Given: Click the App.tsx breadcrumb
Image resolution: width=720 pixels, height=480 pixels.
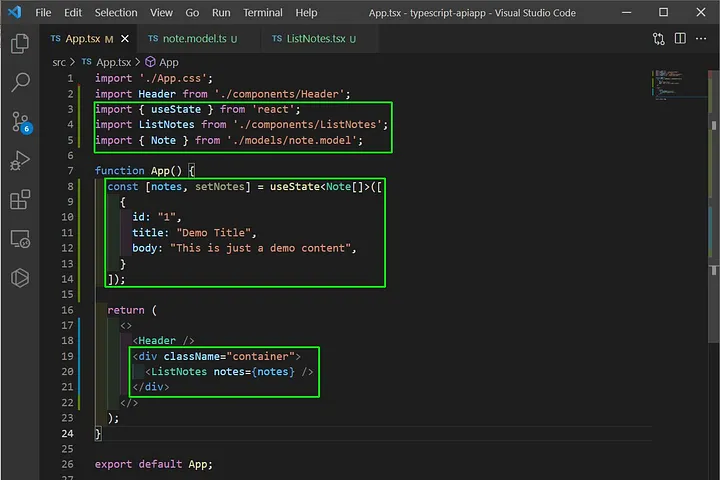Looking at the screenshot, I should coord(113,62).
